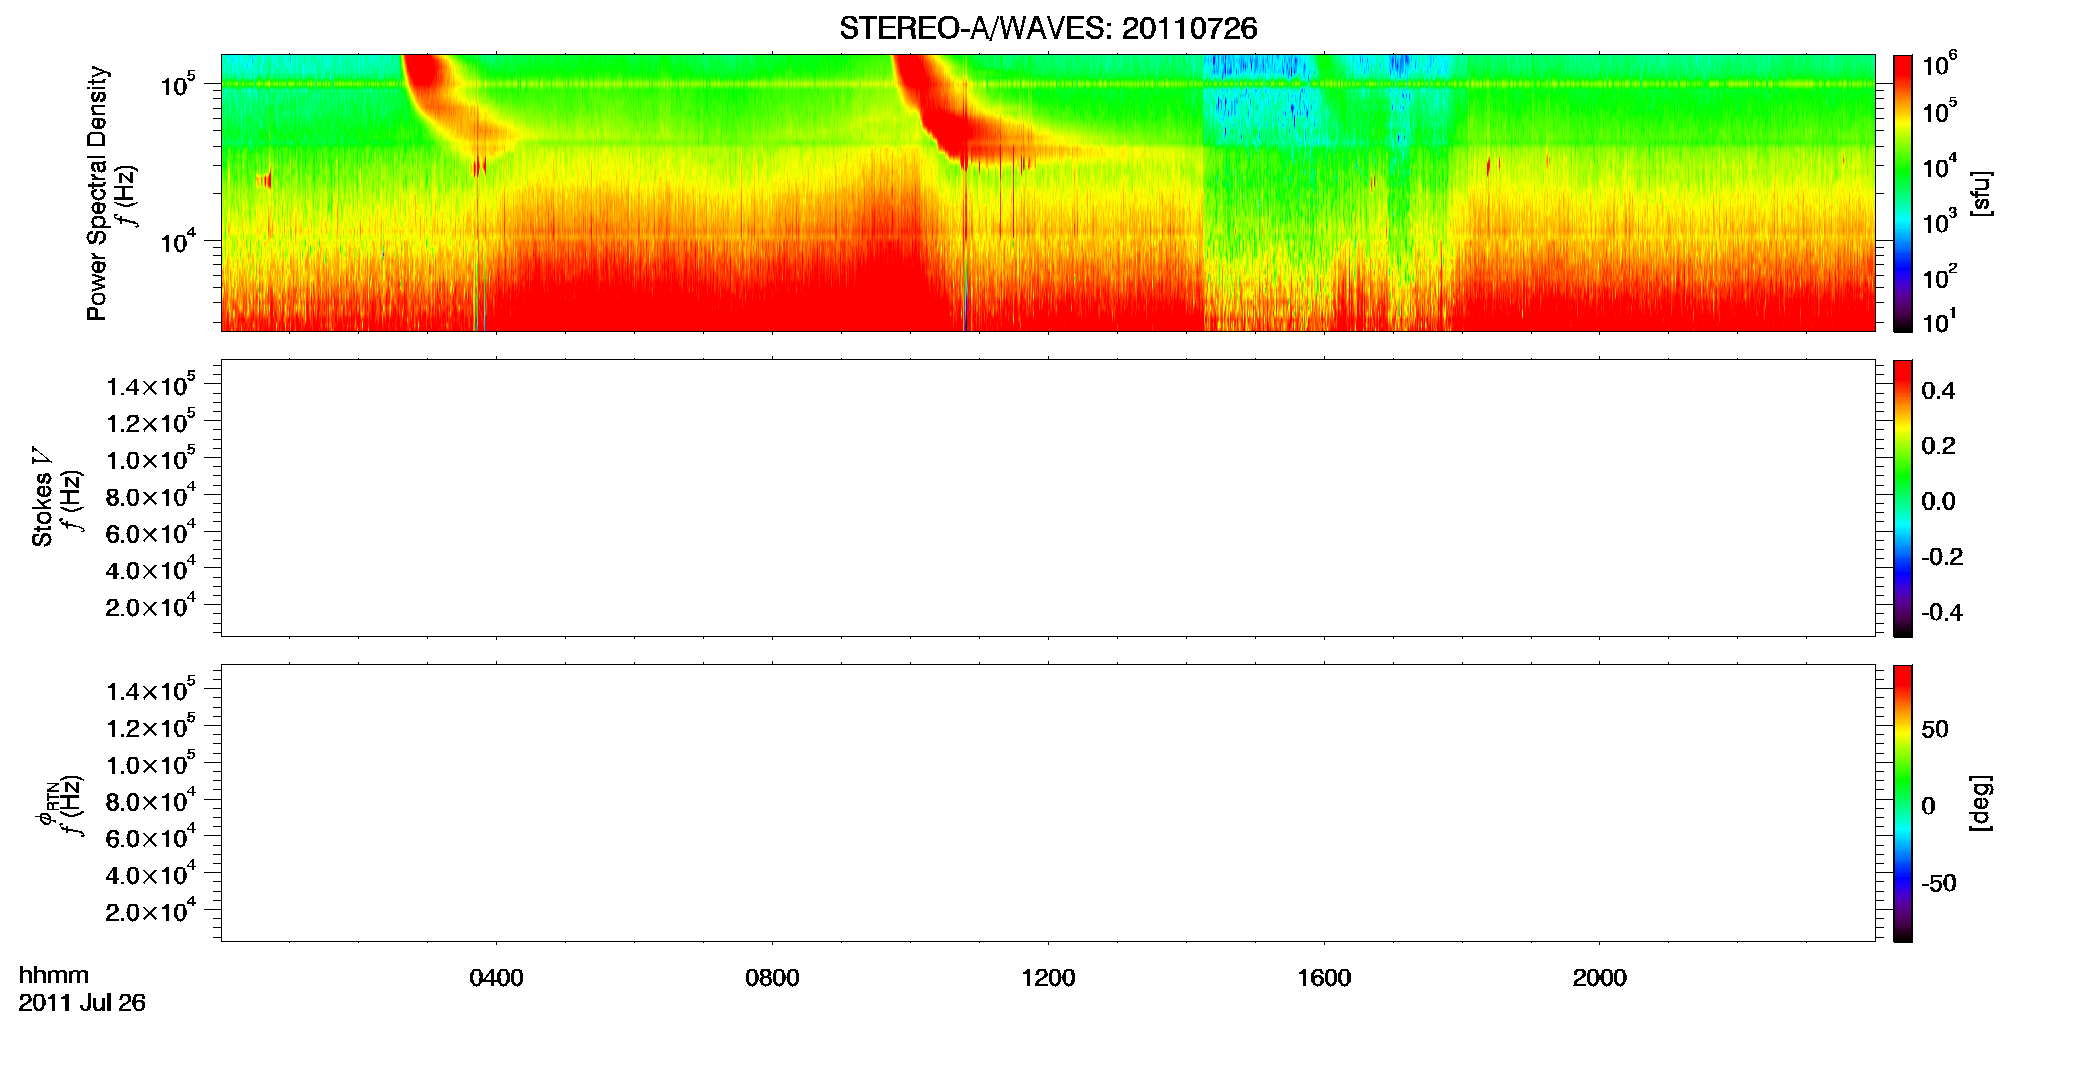Click the "1200" time tick label
The width and height of the screenshot is (2096, 1080).
pyautogui.click(x=1048, y=978)
